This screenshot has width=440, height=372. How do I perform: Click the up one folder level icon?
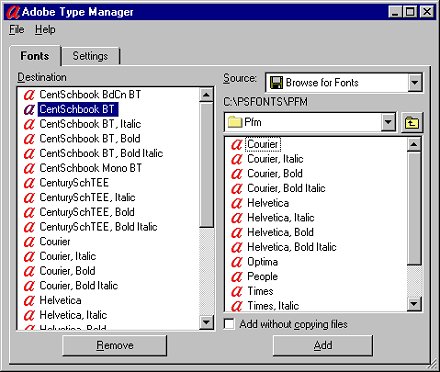point(412,122)
